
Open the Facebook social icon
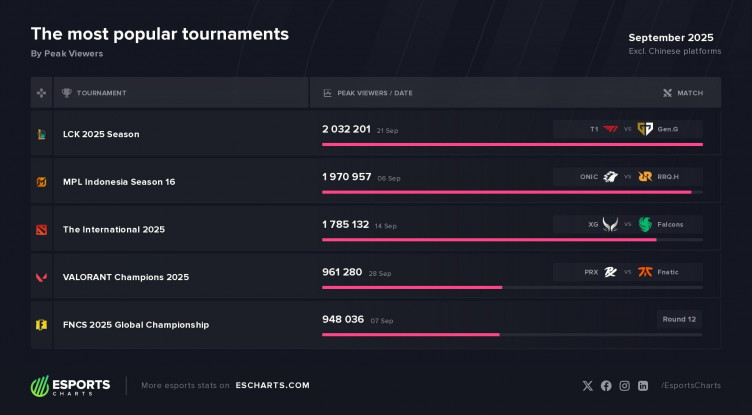[x=606, y=385]
